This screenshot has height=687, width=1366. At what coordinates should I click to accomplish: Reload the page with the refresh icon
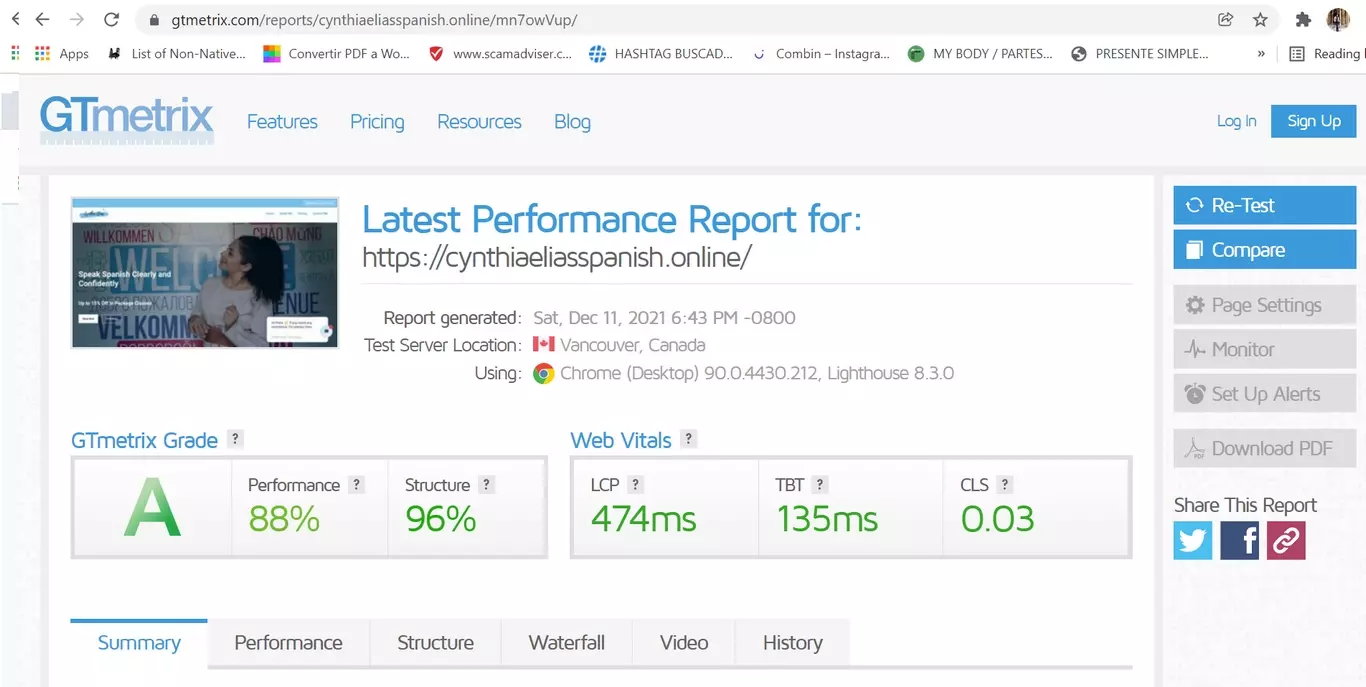tap(111, 19)
